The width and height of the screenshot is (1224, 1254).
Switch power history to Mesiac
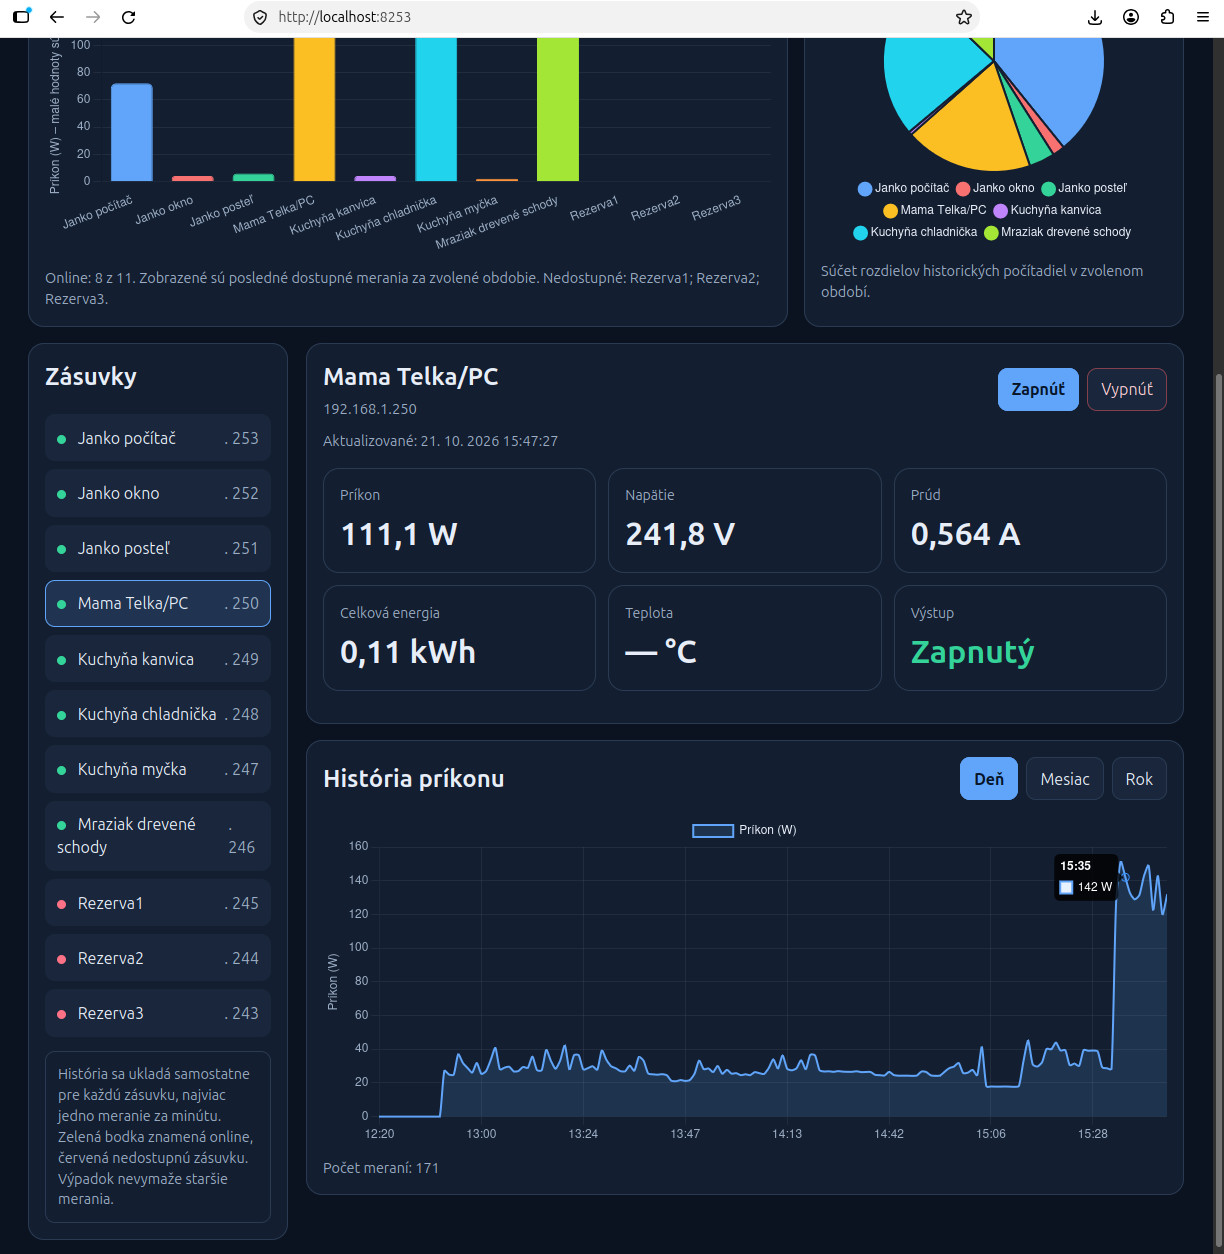pos(1065,779)
